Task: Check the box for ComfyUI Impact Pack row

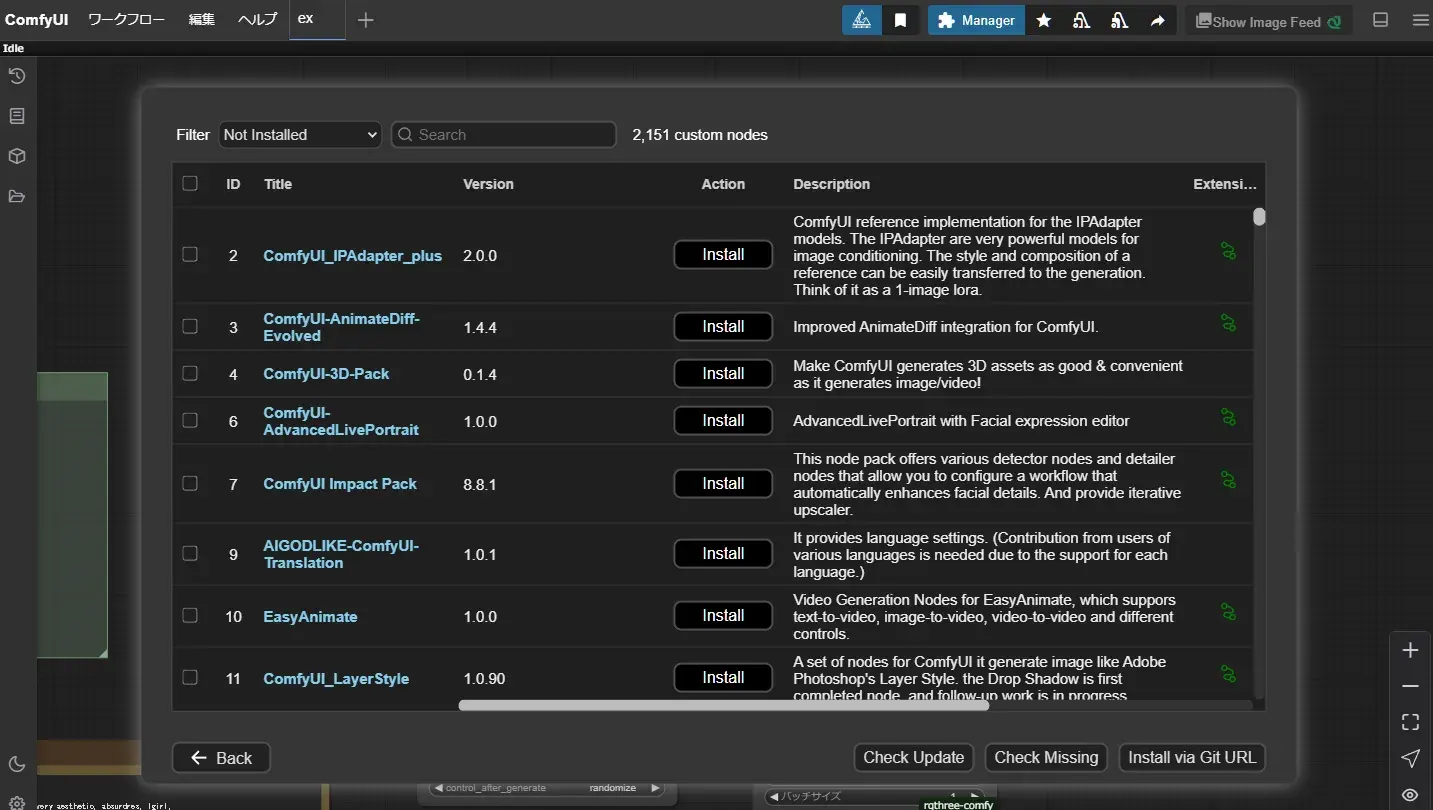Action: tap(190, 483)
